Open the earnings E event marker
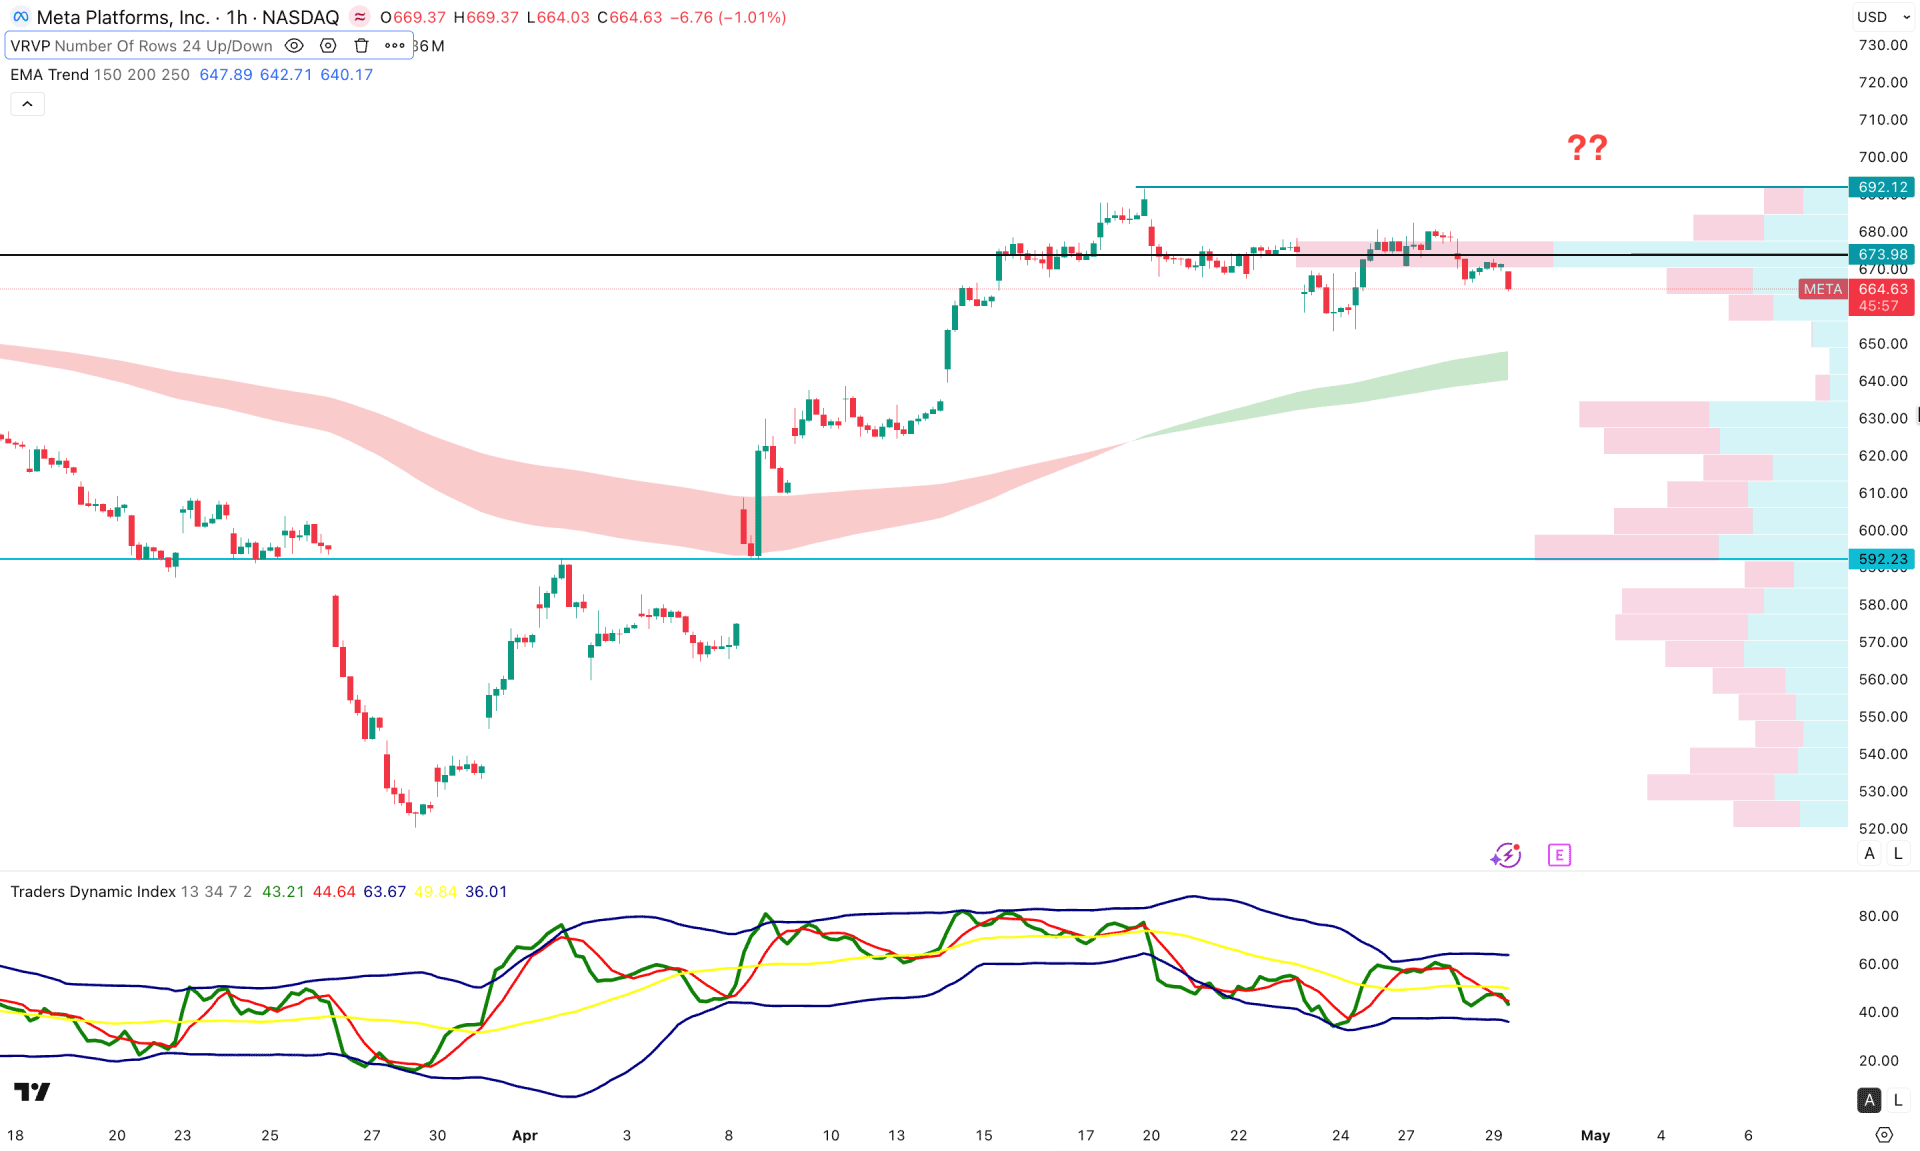Screen dimensions: 1920x1151 [1559, 855]
